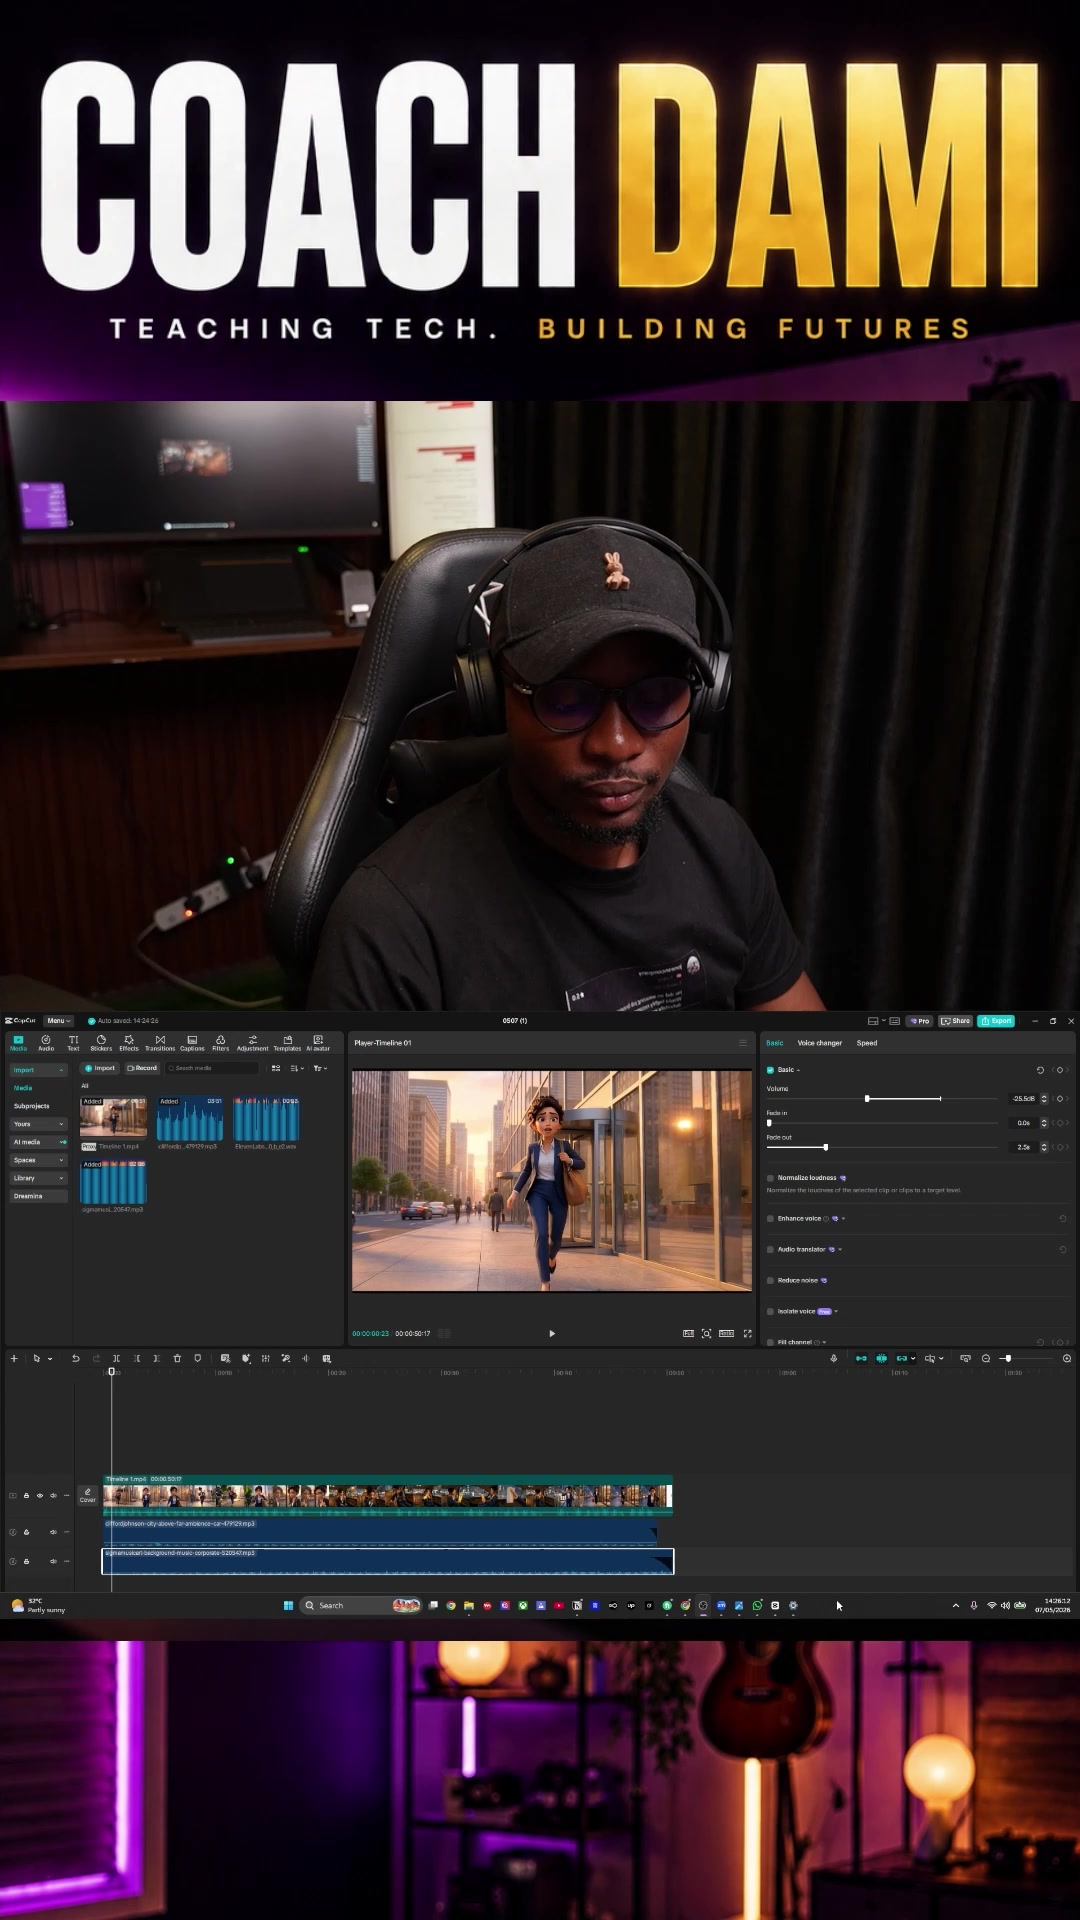This screenshot has height=1920, width=1080.
Task: Open the layout dropdown next to Pro
Action: (x=876, y=1021)
